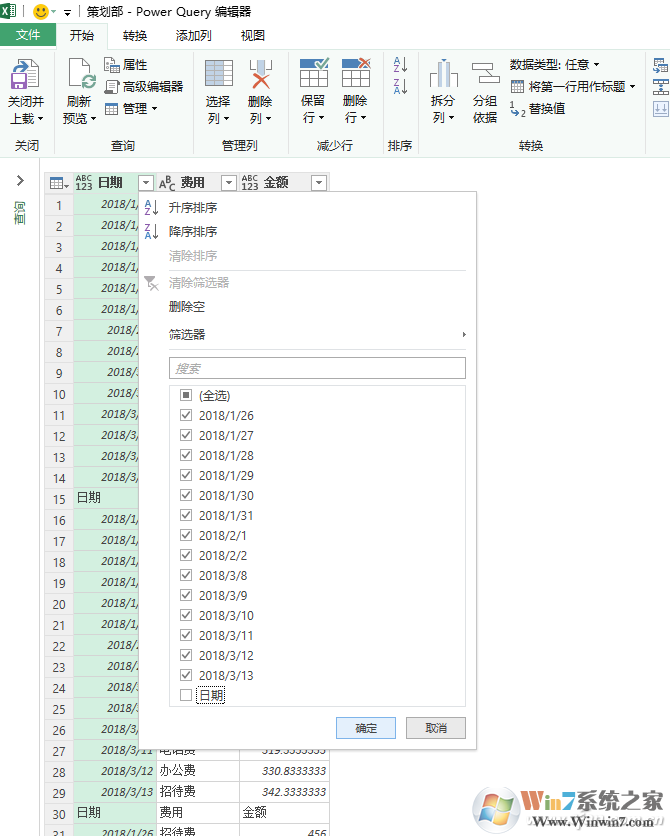Uncheck the 2018/1/26 checkbox
Image resolution: width=670 pixels, height=836 pixels.
coord(185,415)
